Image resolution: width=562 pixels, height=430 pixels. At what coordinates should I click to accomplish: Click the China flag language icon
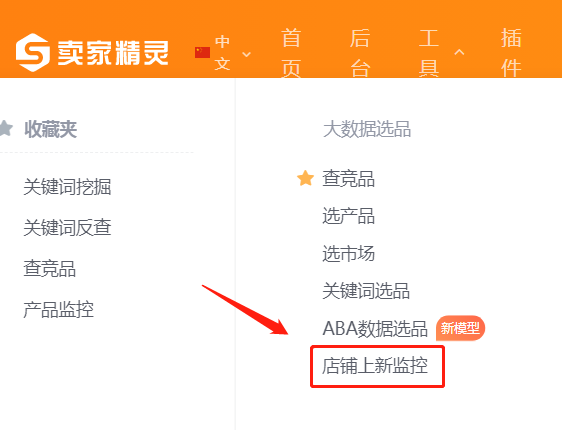click(202, 52)
